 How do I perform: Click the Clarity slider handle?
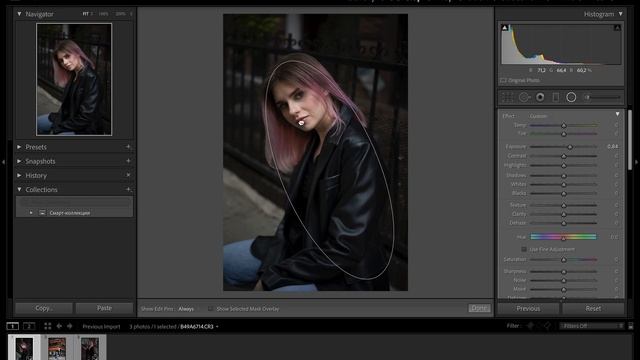click(x=564, y=214)
